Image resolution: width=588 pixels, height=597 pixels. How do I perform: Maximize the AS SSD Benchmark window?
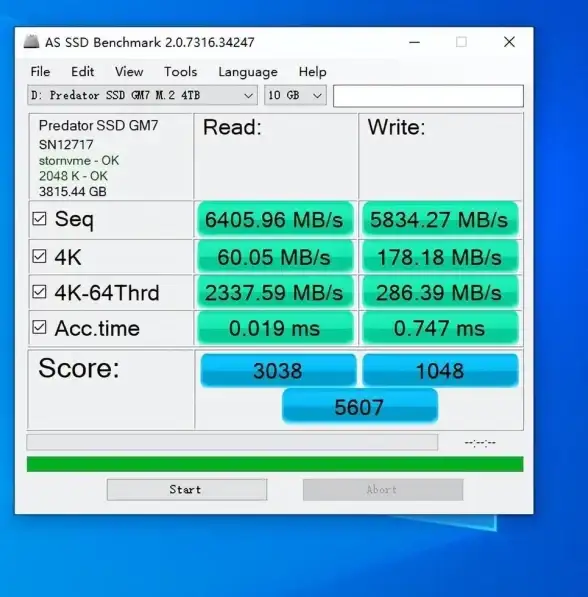[461, 42]
